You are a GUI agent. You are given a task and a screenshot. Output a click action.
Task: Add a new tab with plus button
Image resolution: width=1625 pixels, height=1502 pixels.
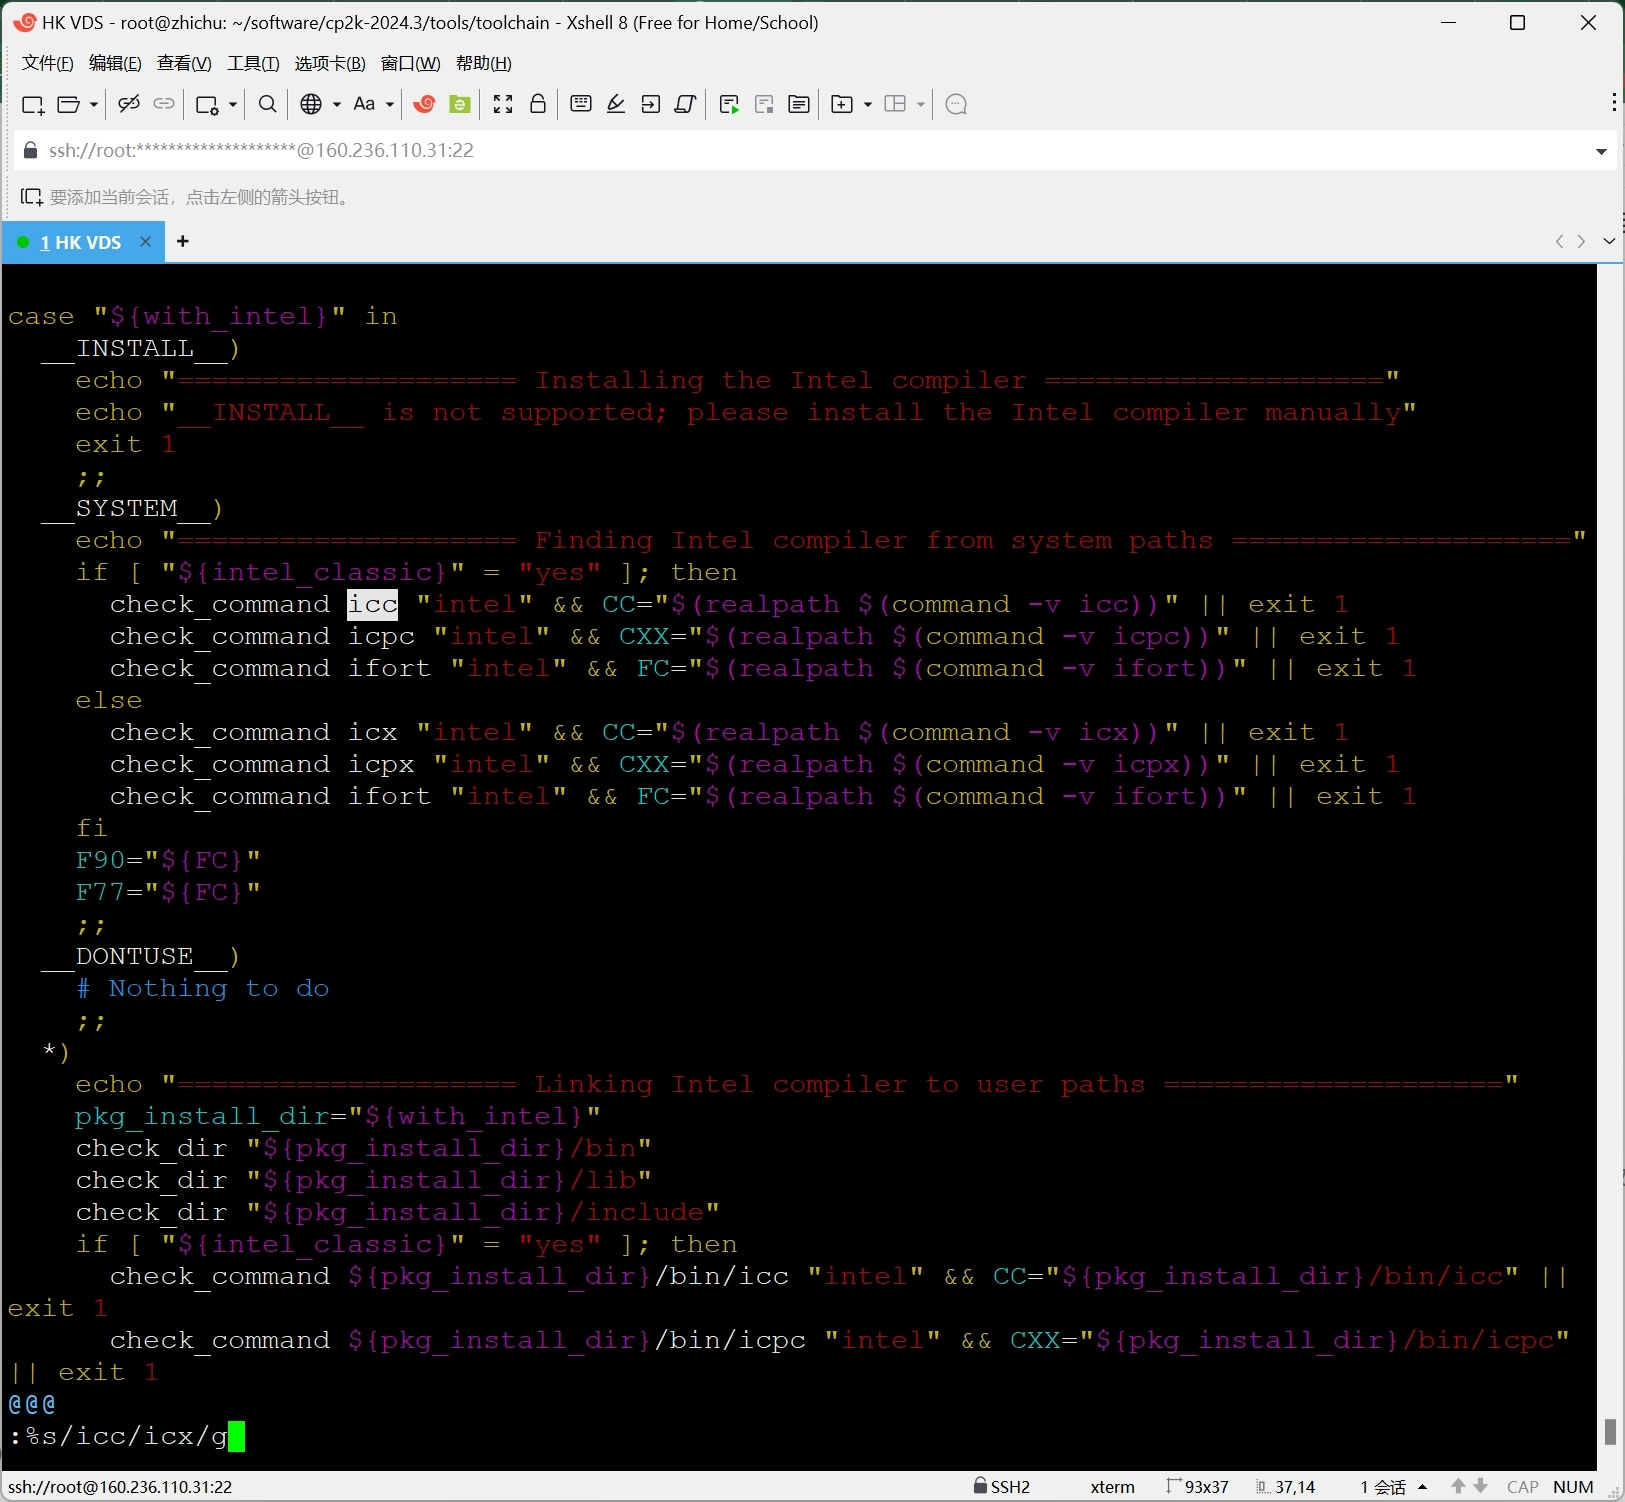click(x=183, y=241)
